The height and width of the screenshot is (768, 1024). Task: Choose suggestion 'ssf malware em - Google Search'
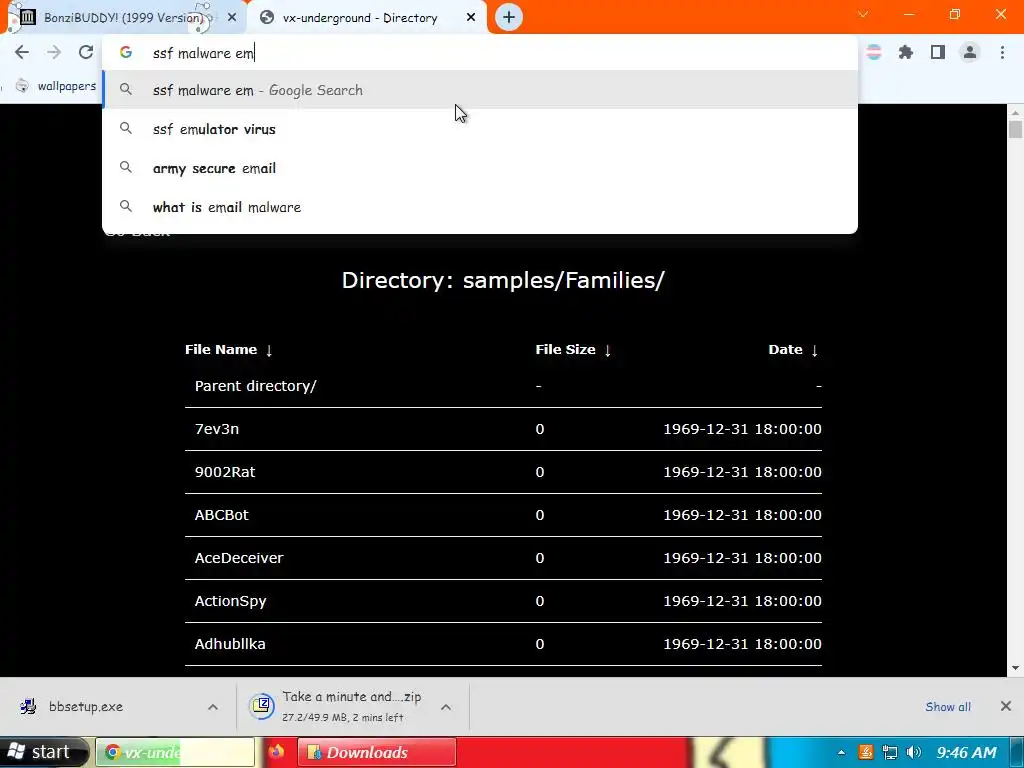tap(480, 90)
